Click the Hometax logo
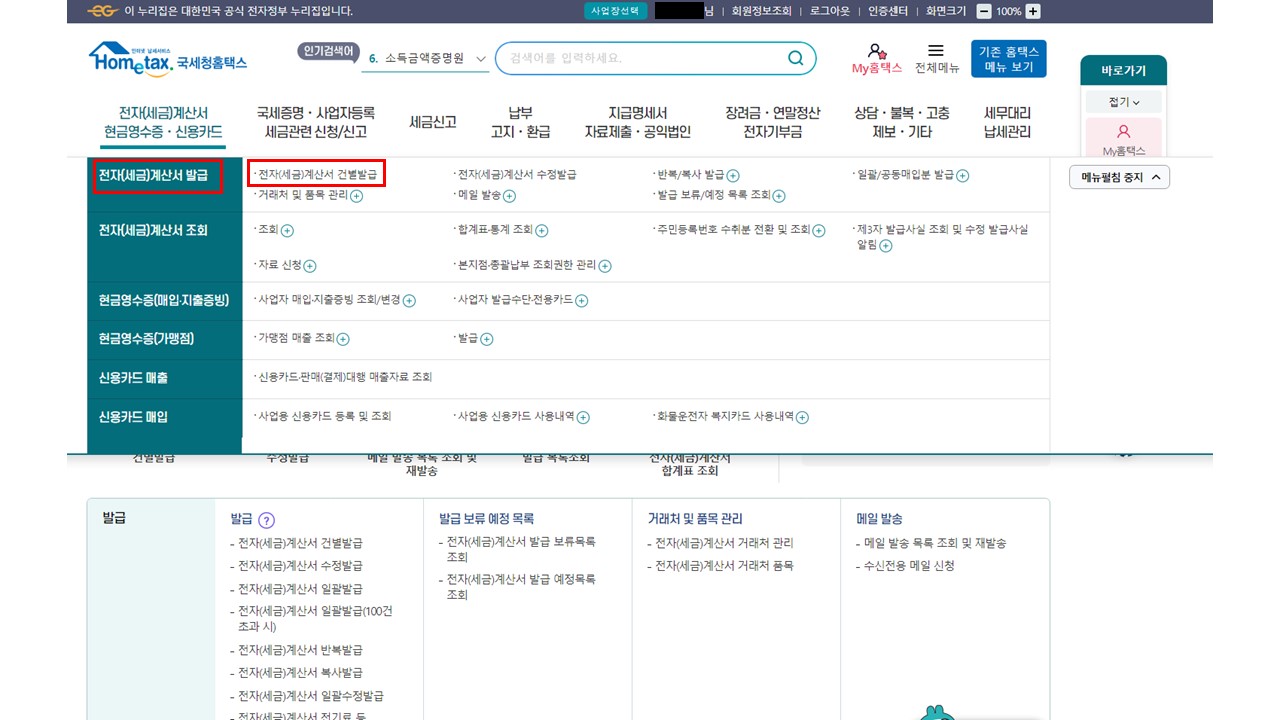The image size is (1280, 720). [167, 59]
